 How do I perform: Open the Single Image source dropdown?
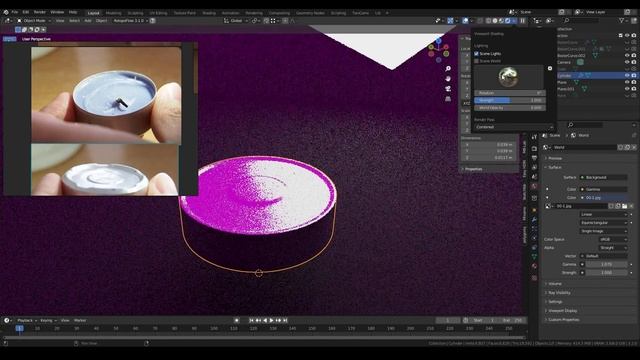603,231
